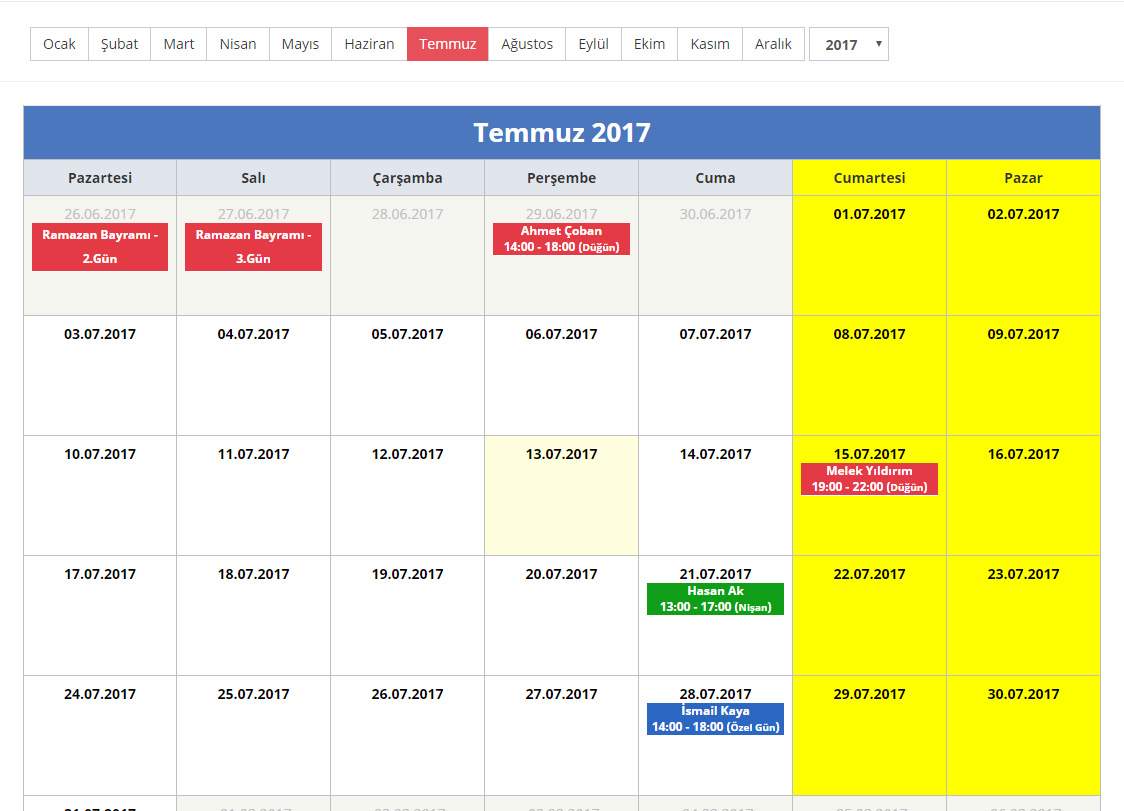Open İsmail Kaya Özel Gün reservation
The image size is (1124, 811).
[715, 718]
